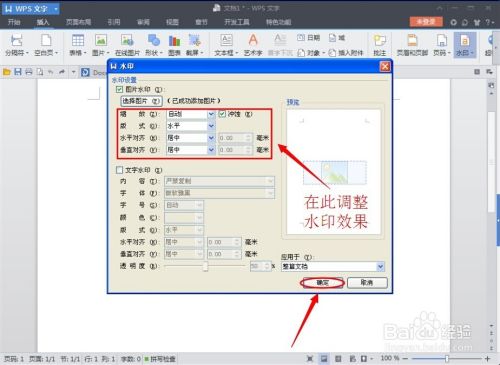Open the 形状 shapes gallery
Screen dimensions: 500x365
[x=153, y=44]
